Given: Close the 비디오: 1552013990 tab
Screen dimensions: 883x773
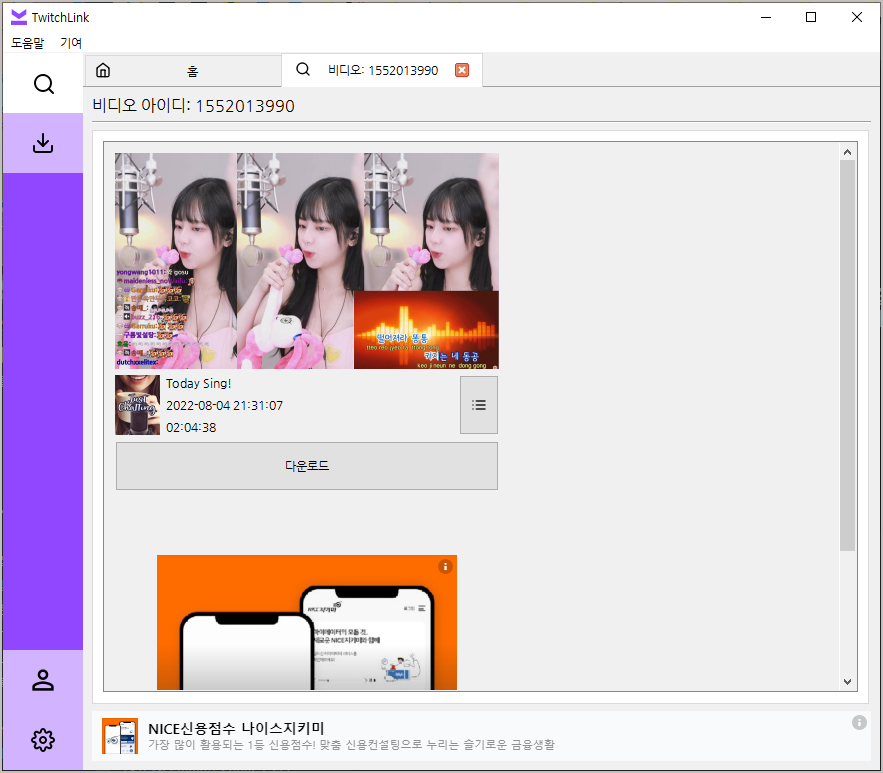Looking at the screenshot, I should [x=462, y=70].
